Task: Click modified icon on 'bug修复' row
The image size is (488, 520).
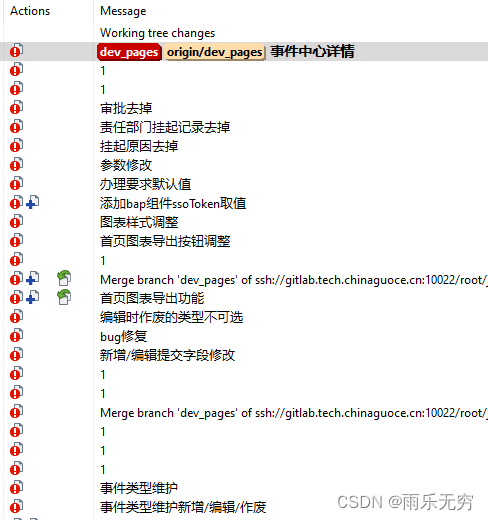Action: point(16,336)
